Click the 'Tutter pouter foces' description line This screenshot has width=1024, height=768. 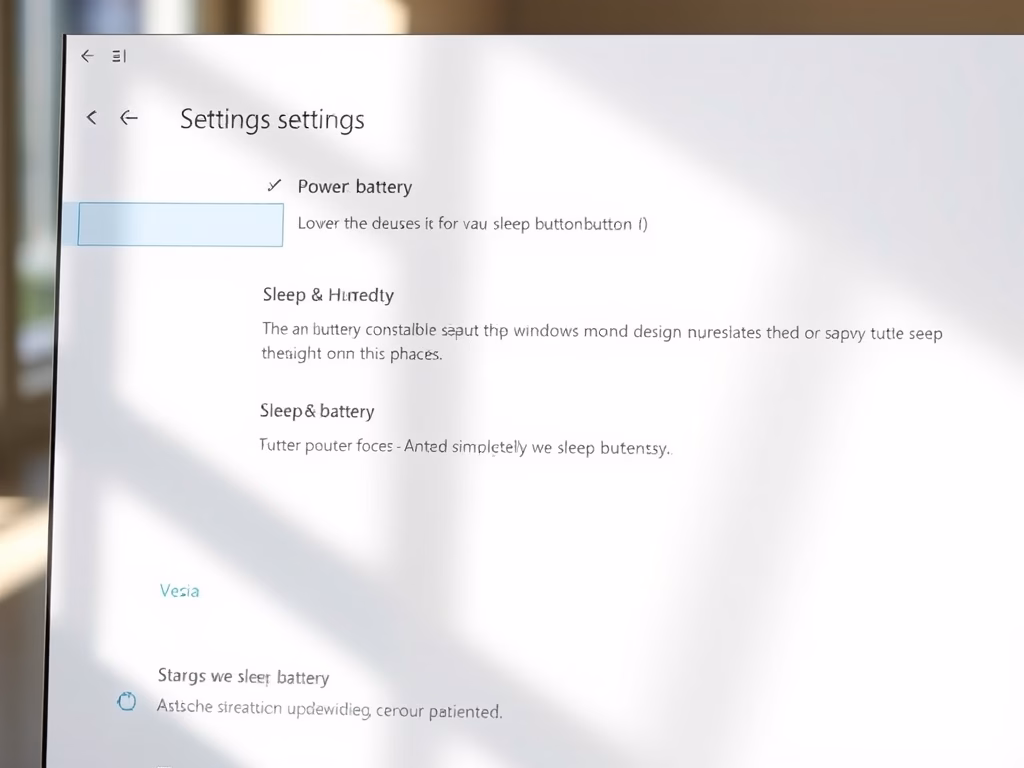point(465,447)
